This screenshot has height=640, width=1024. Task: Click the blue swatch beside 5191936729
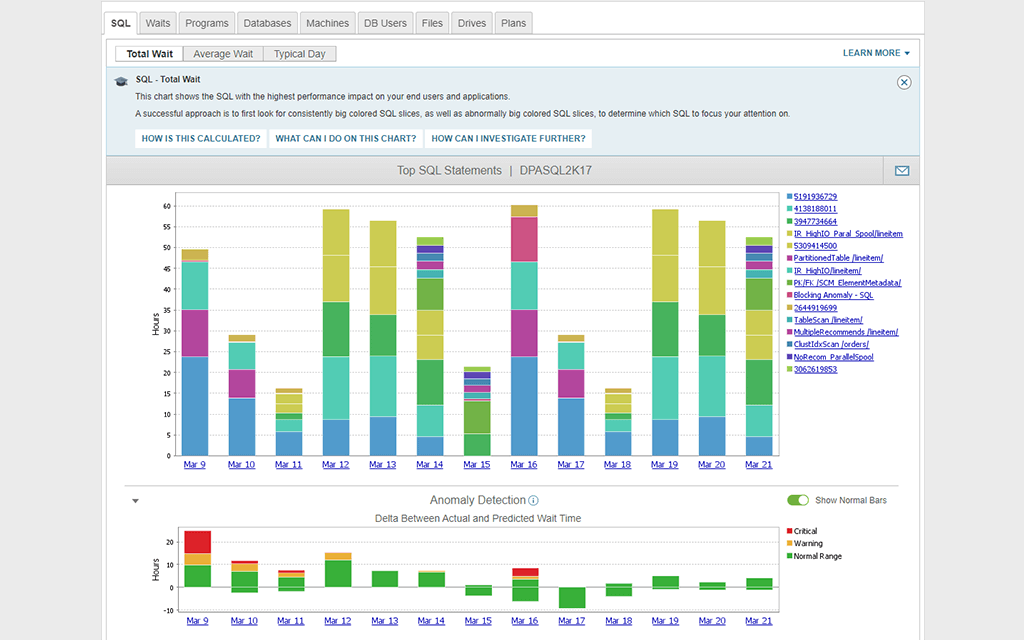[x=790, y=197]
